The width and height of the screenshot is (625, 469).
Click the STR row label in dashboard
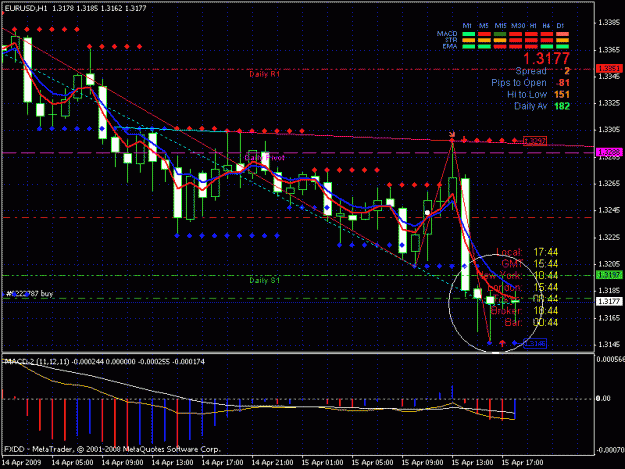451,40
